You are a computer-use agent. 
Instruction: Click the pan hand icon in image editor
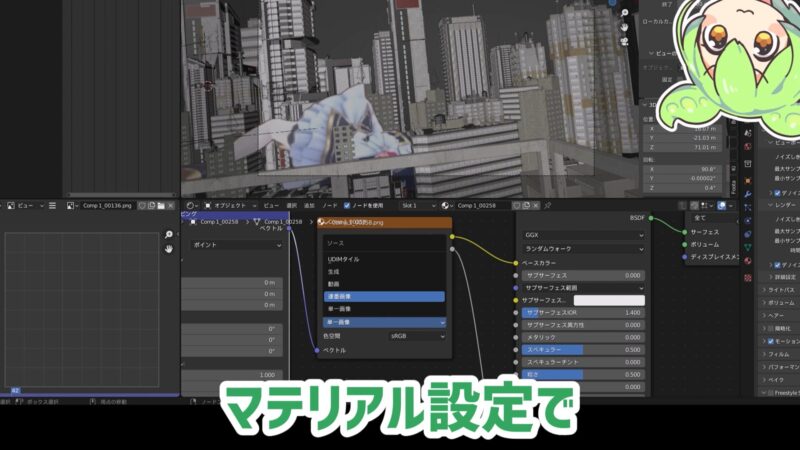coord(169,251)
